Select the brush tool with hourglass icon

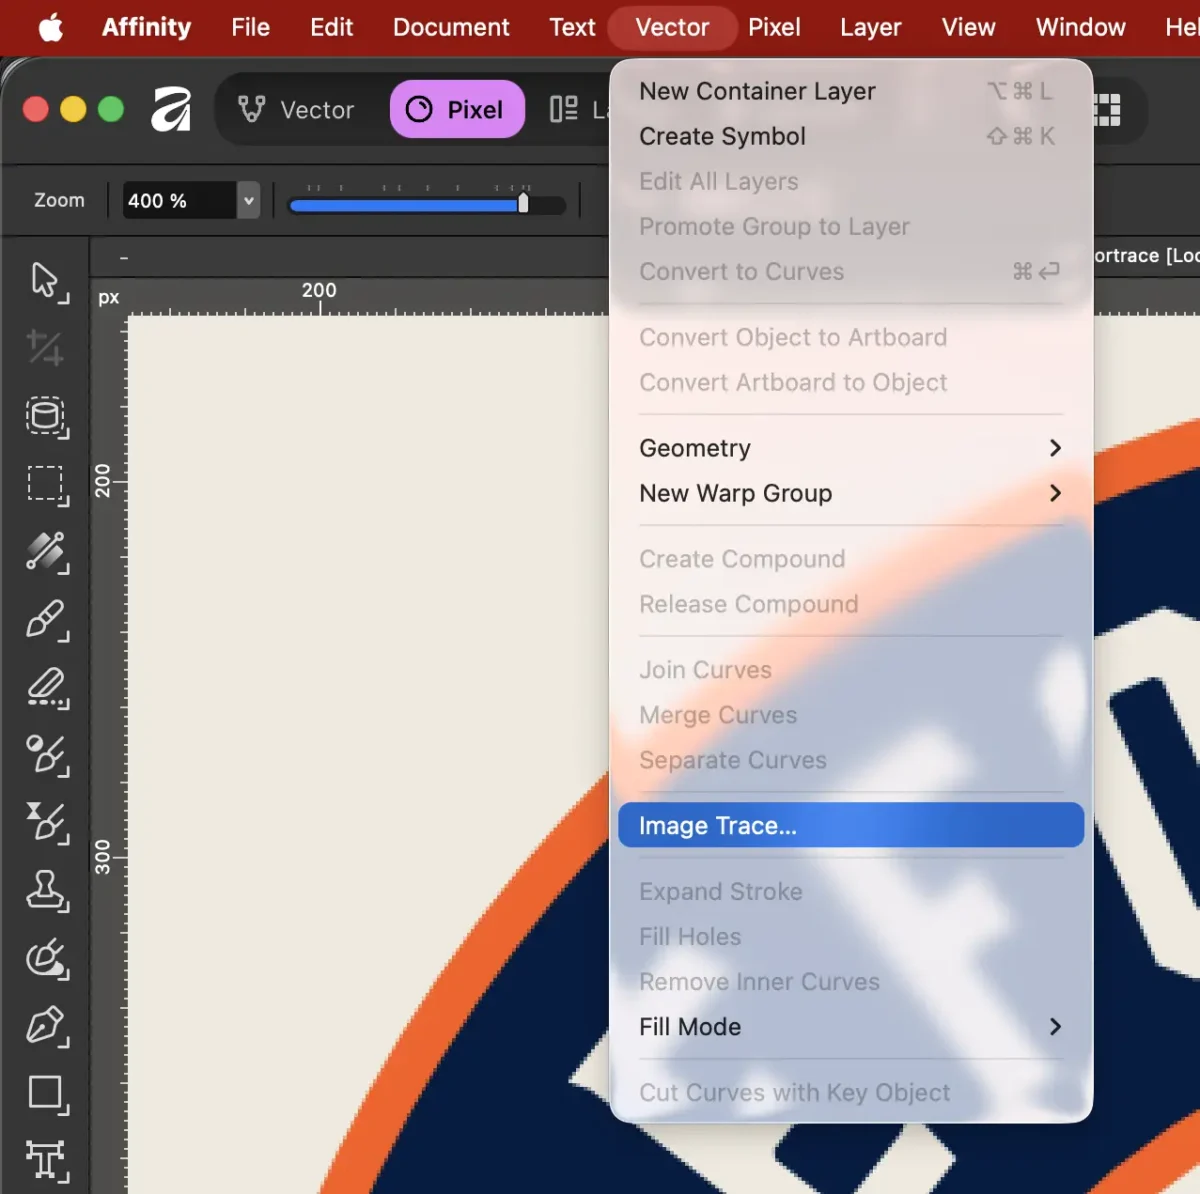46,822
